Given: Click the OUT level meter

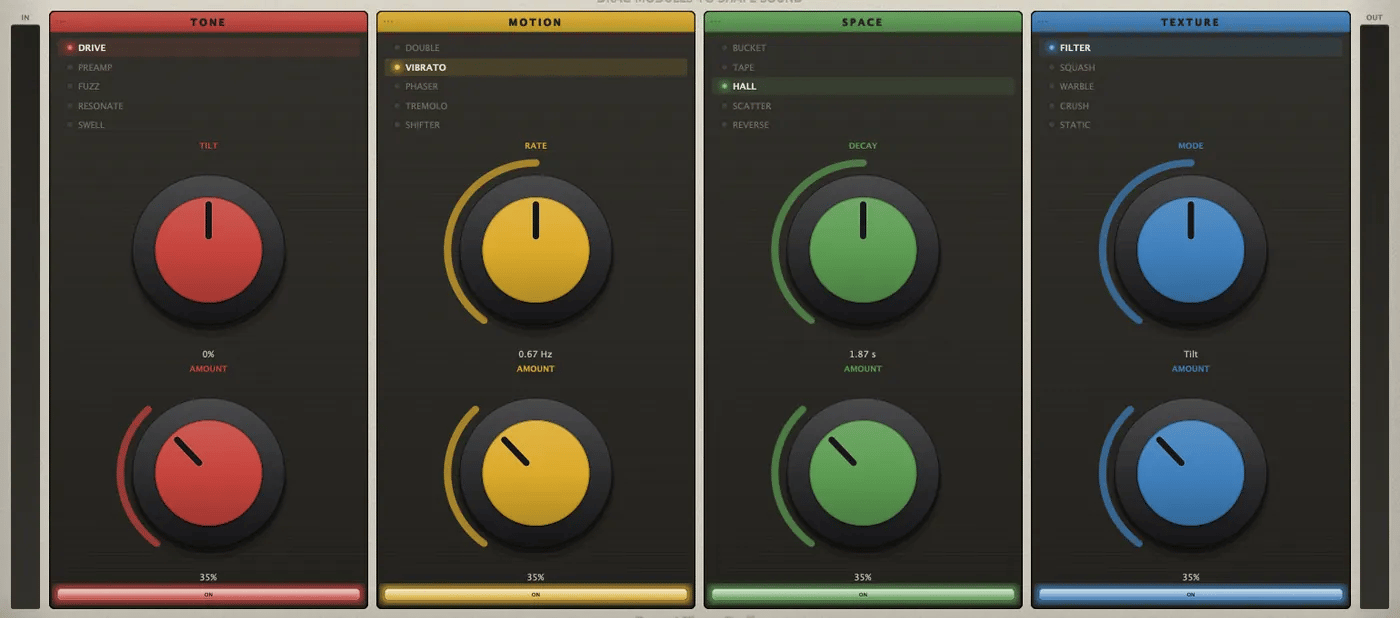Looking at the screenshot, I should (x=1374, y=316).
